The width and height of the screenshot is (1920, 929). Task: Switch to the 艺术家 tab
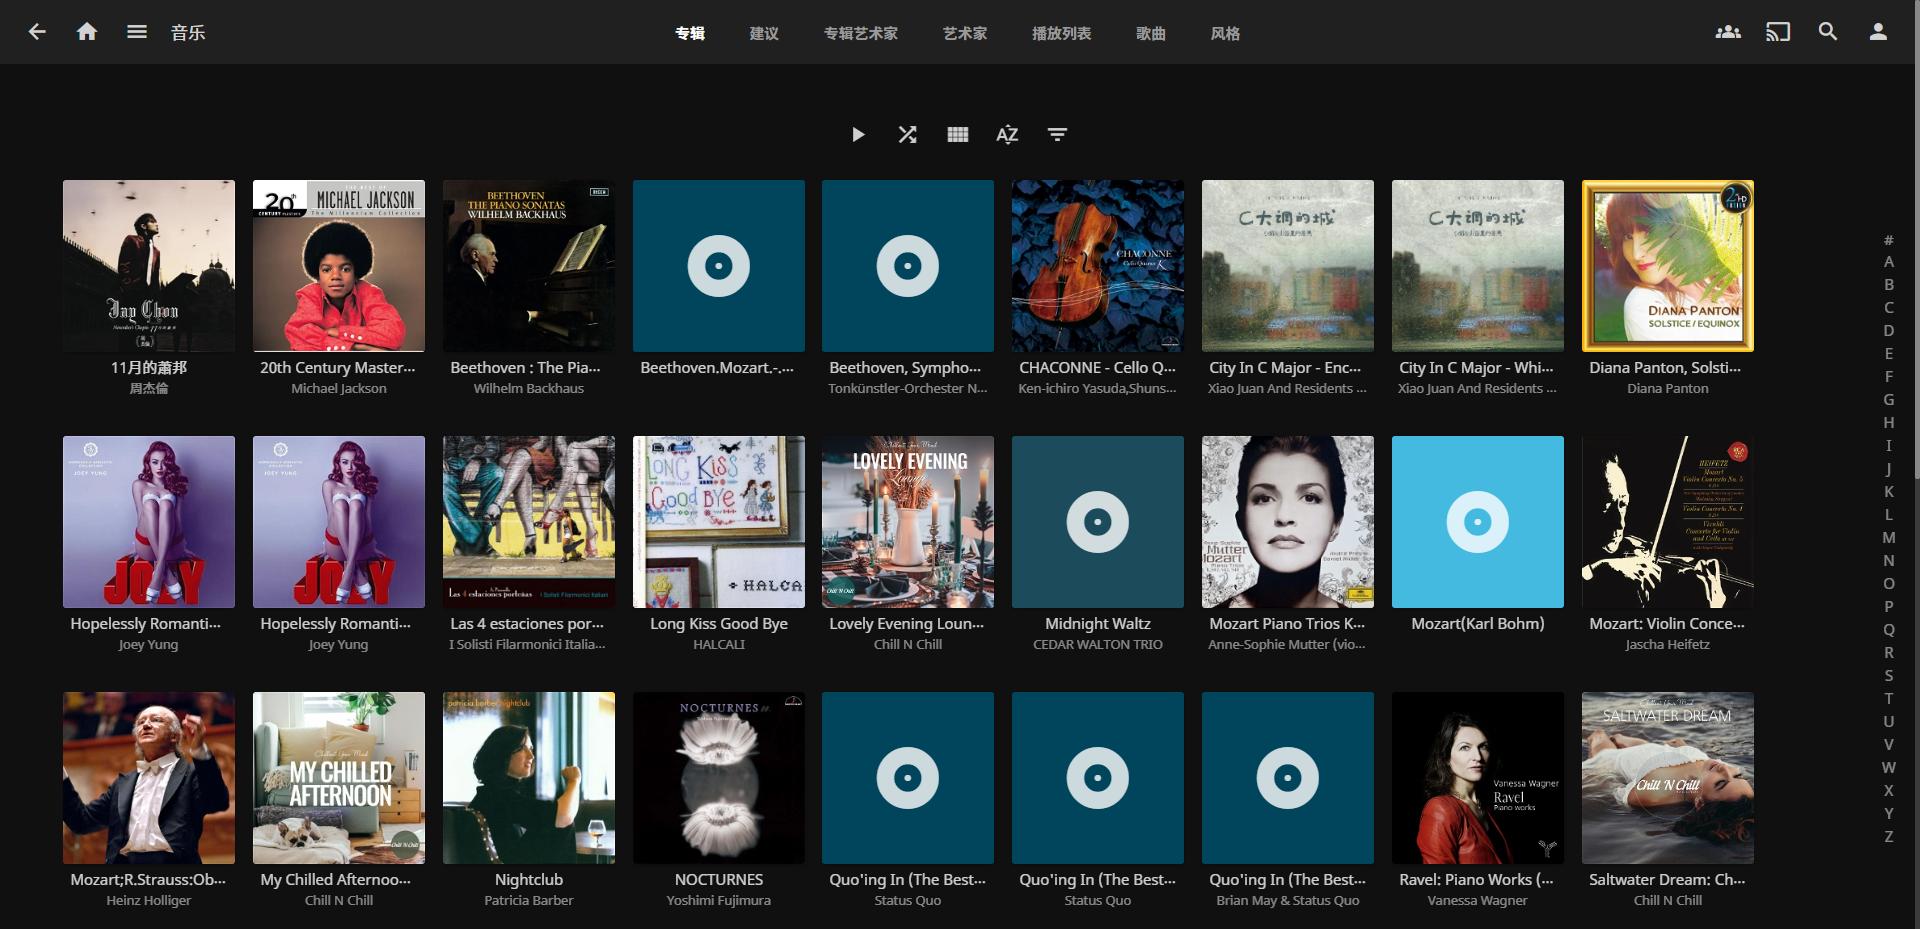pos(965,33)
